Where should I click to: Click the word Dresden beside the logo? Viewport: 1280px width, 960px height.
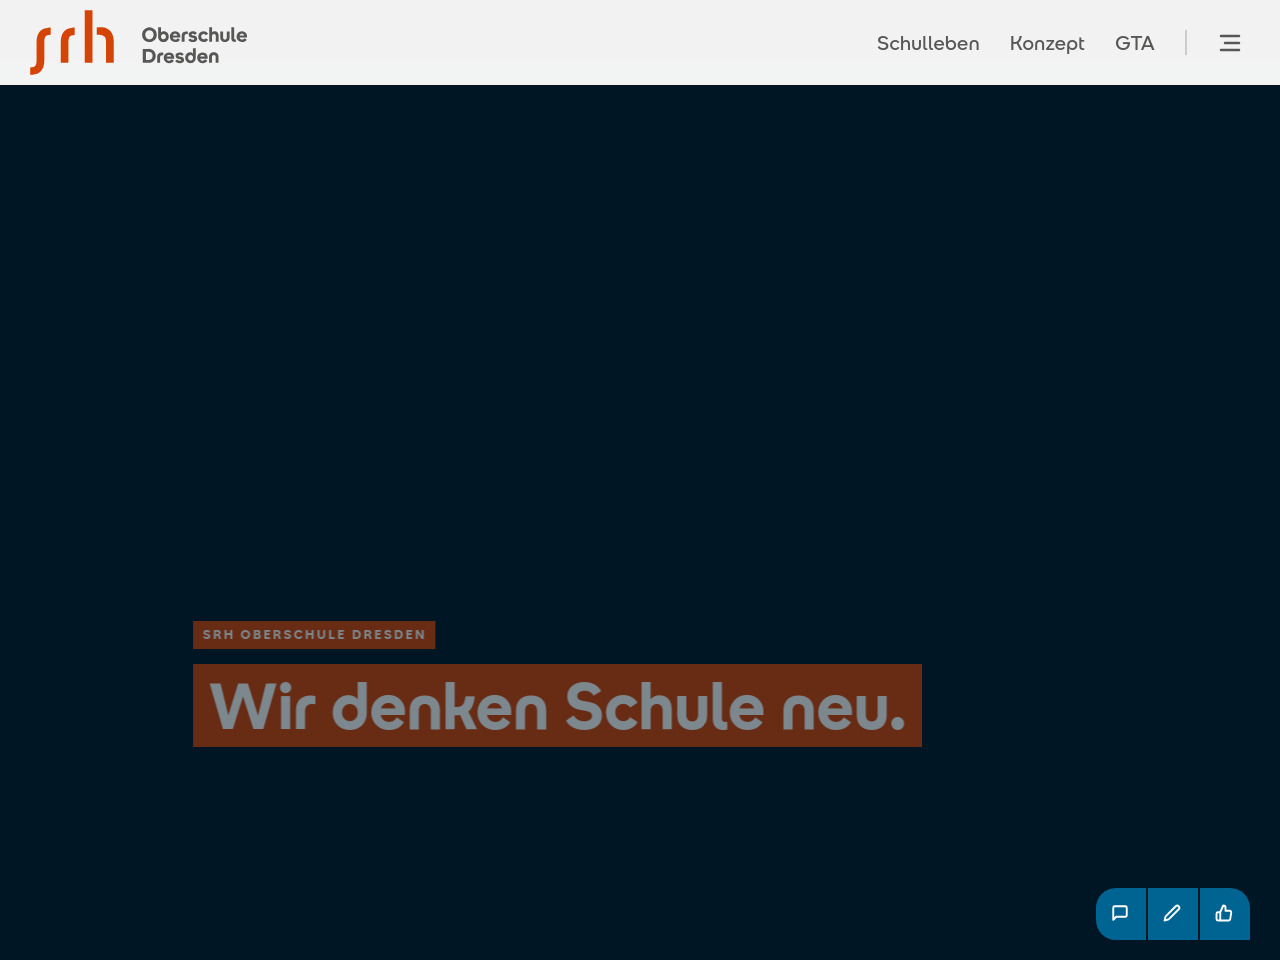(x=180, y=57)
